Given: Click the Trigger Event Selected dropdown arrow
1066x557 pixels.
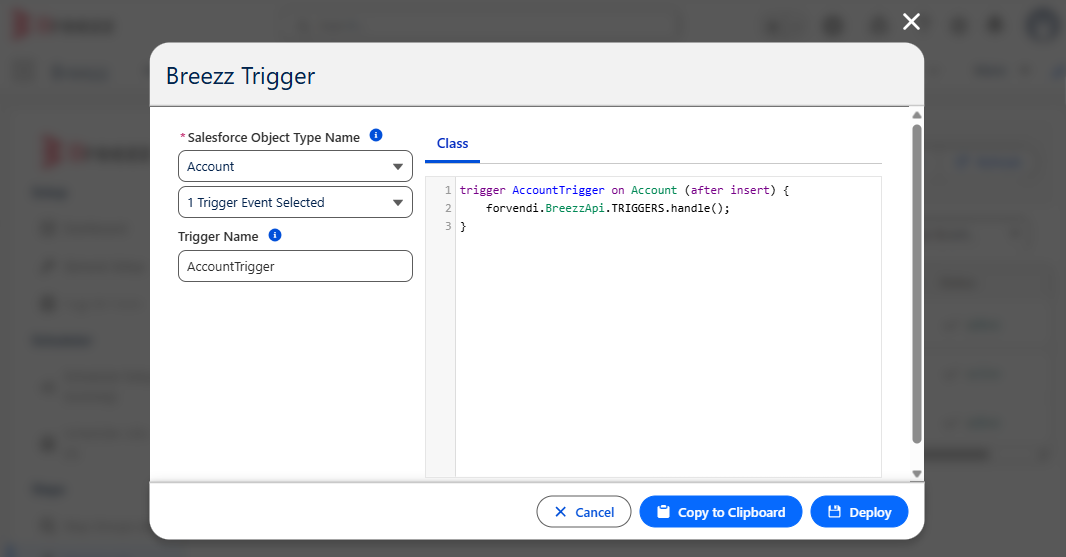Looking at the screenshot, I should pyautogui.click(x=398, y=203).
